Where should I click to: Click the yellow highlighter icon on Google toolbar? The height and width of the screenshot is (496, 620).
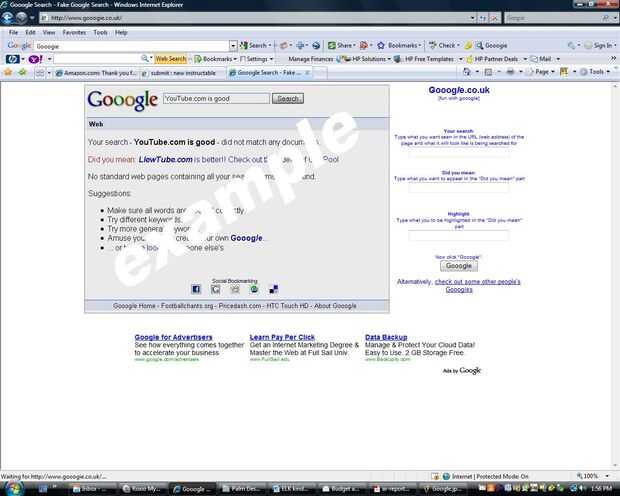coord(468,45)
